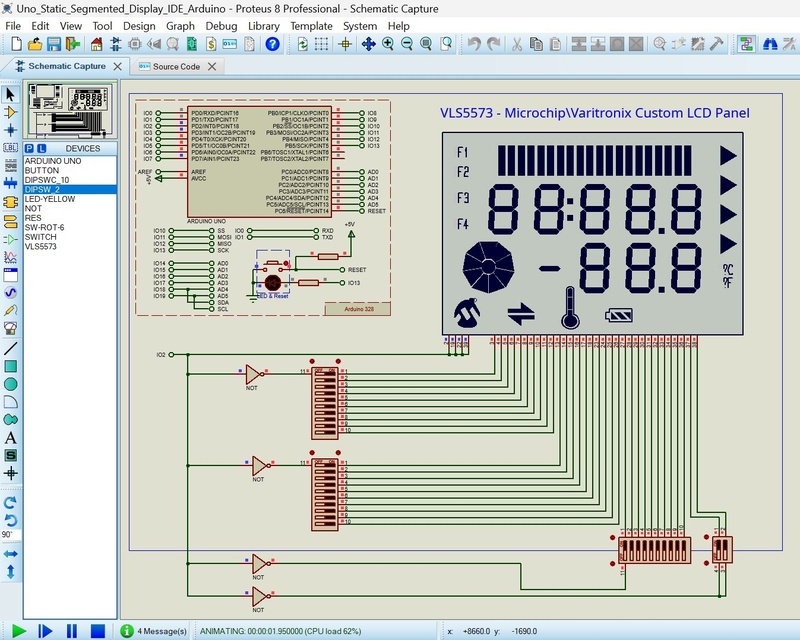Viewport: 800px width, 640px height.
Task: Stop the simulation
Action: 98,631
